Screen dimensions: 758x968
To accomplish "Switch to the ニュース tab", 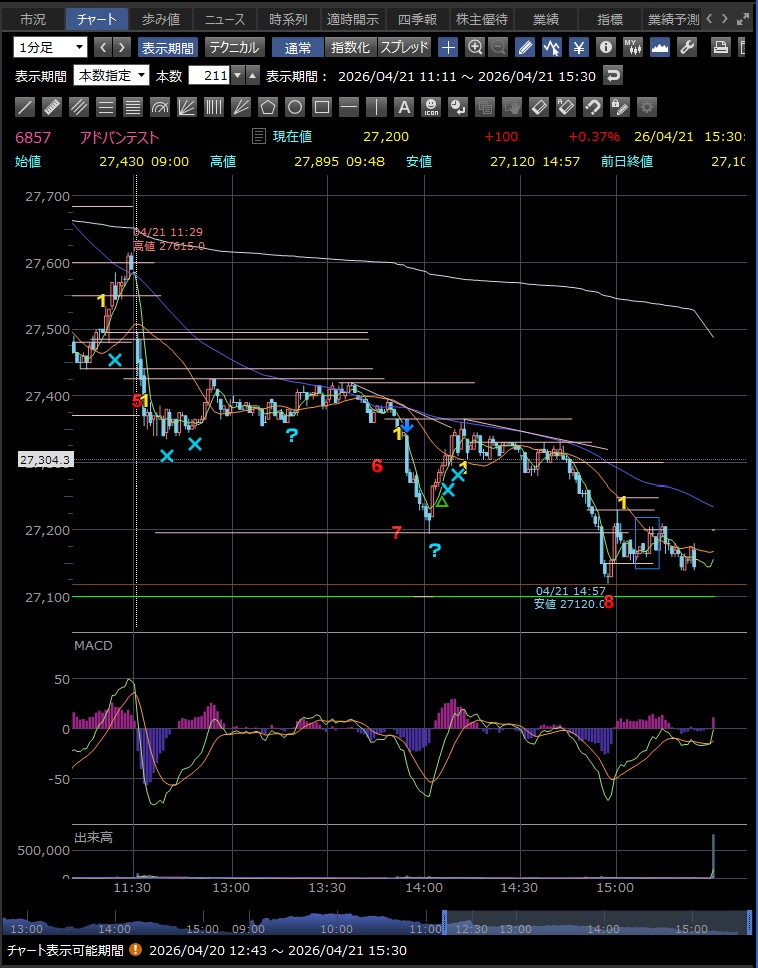I will (222, 19).
